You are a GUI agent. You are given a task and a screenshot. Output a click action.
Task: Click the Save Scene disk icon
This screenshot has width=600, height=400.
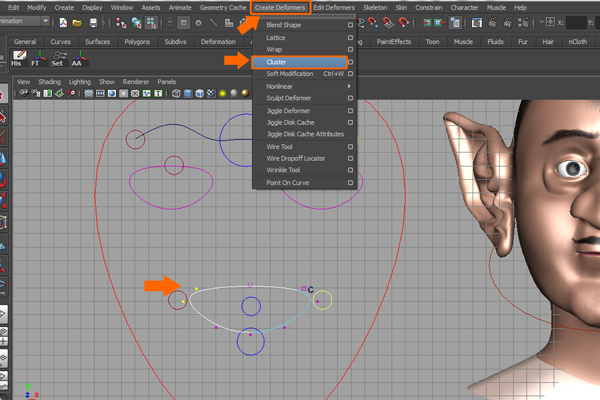pos(93,23)
